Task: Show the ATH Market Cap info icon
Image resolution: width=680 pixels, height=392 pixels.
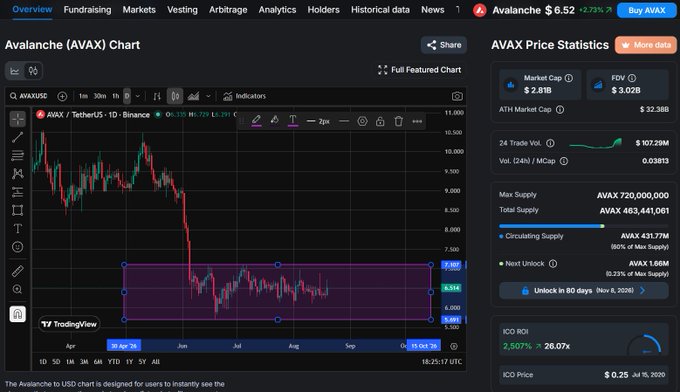Action: click(x=560, y=110)
